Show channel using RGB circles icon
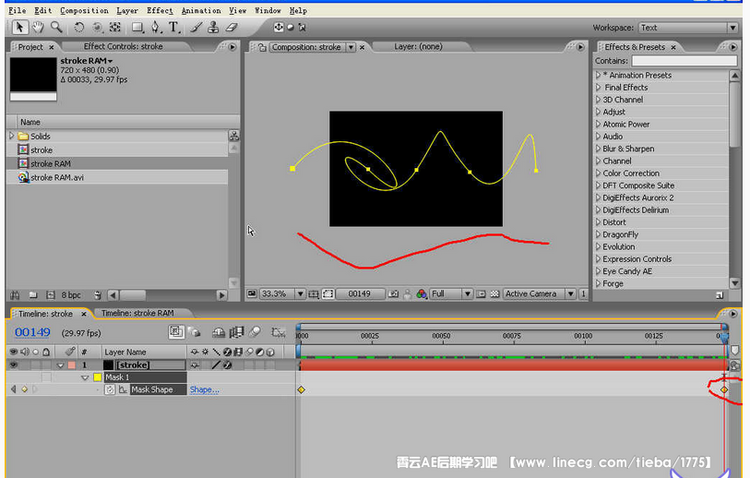Viewport: 750px width, 478px height. tap(421, 294)
